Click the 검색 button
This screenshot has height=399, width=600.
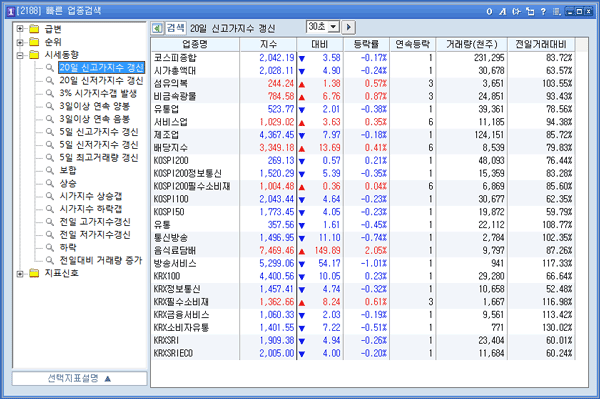click(x=176, y=28)
